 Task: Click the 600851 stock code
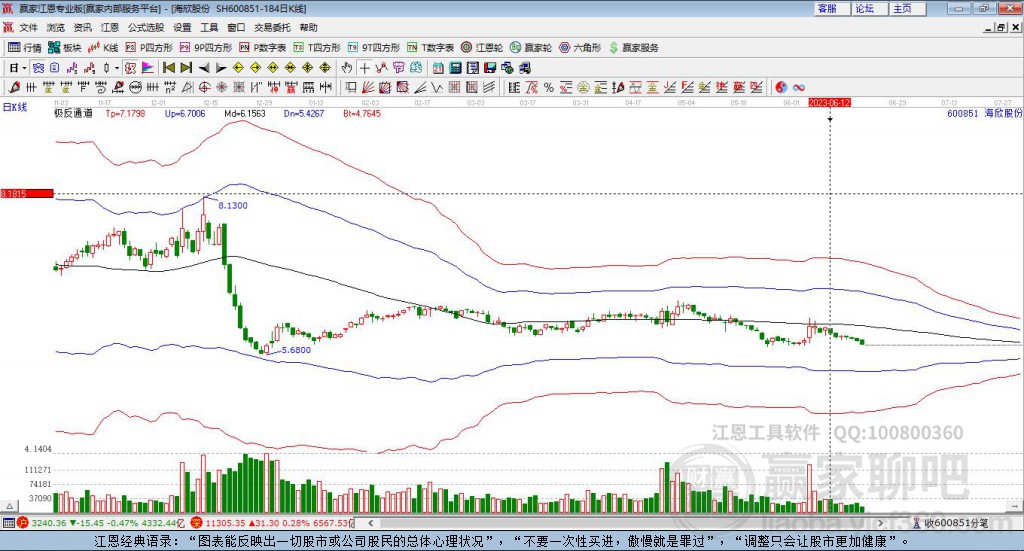pyautogui.click(x=963, y=113)
